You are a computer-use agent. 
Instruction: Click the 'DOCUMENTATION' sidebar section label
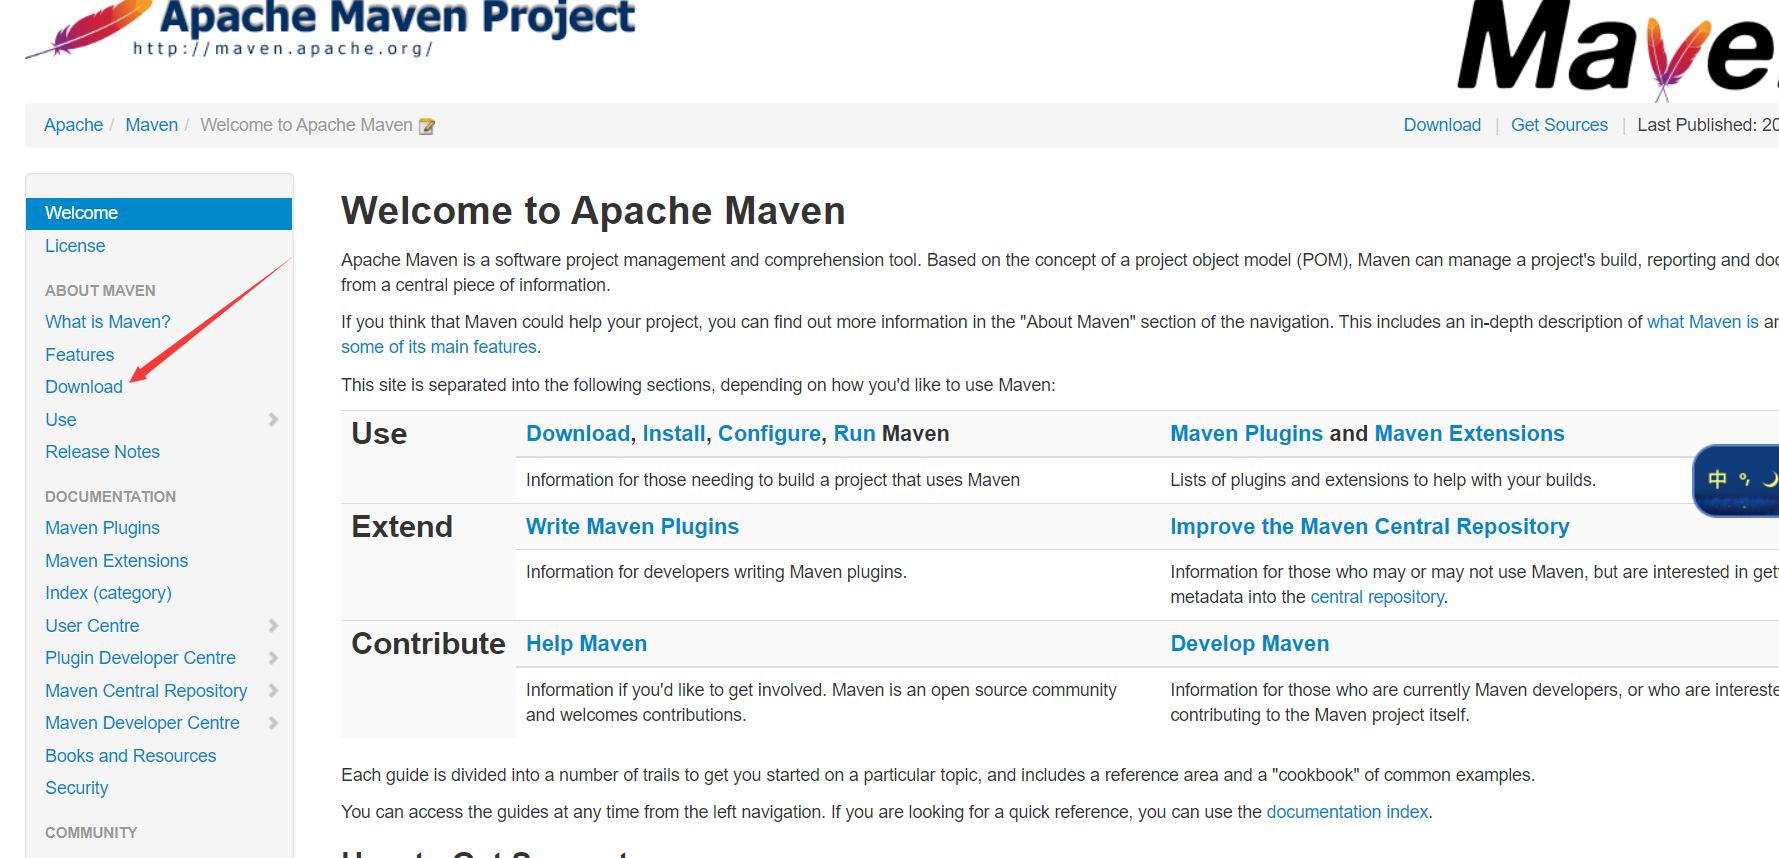(110, 497)
